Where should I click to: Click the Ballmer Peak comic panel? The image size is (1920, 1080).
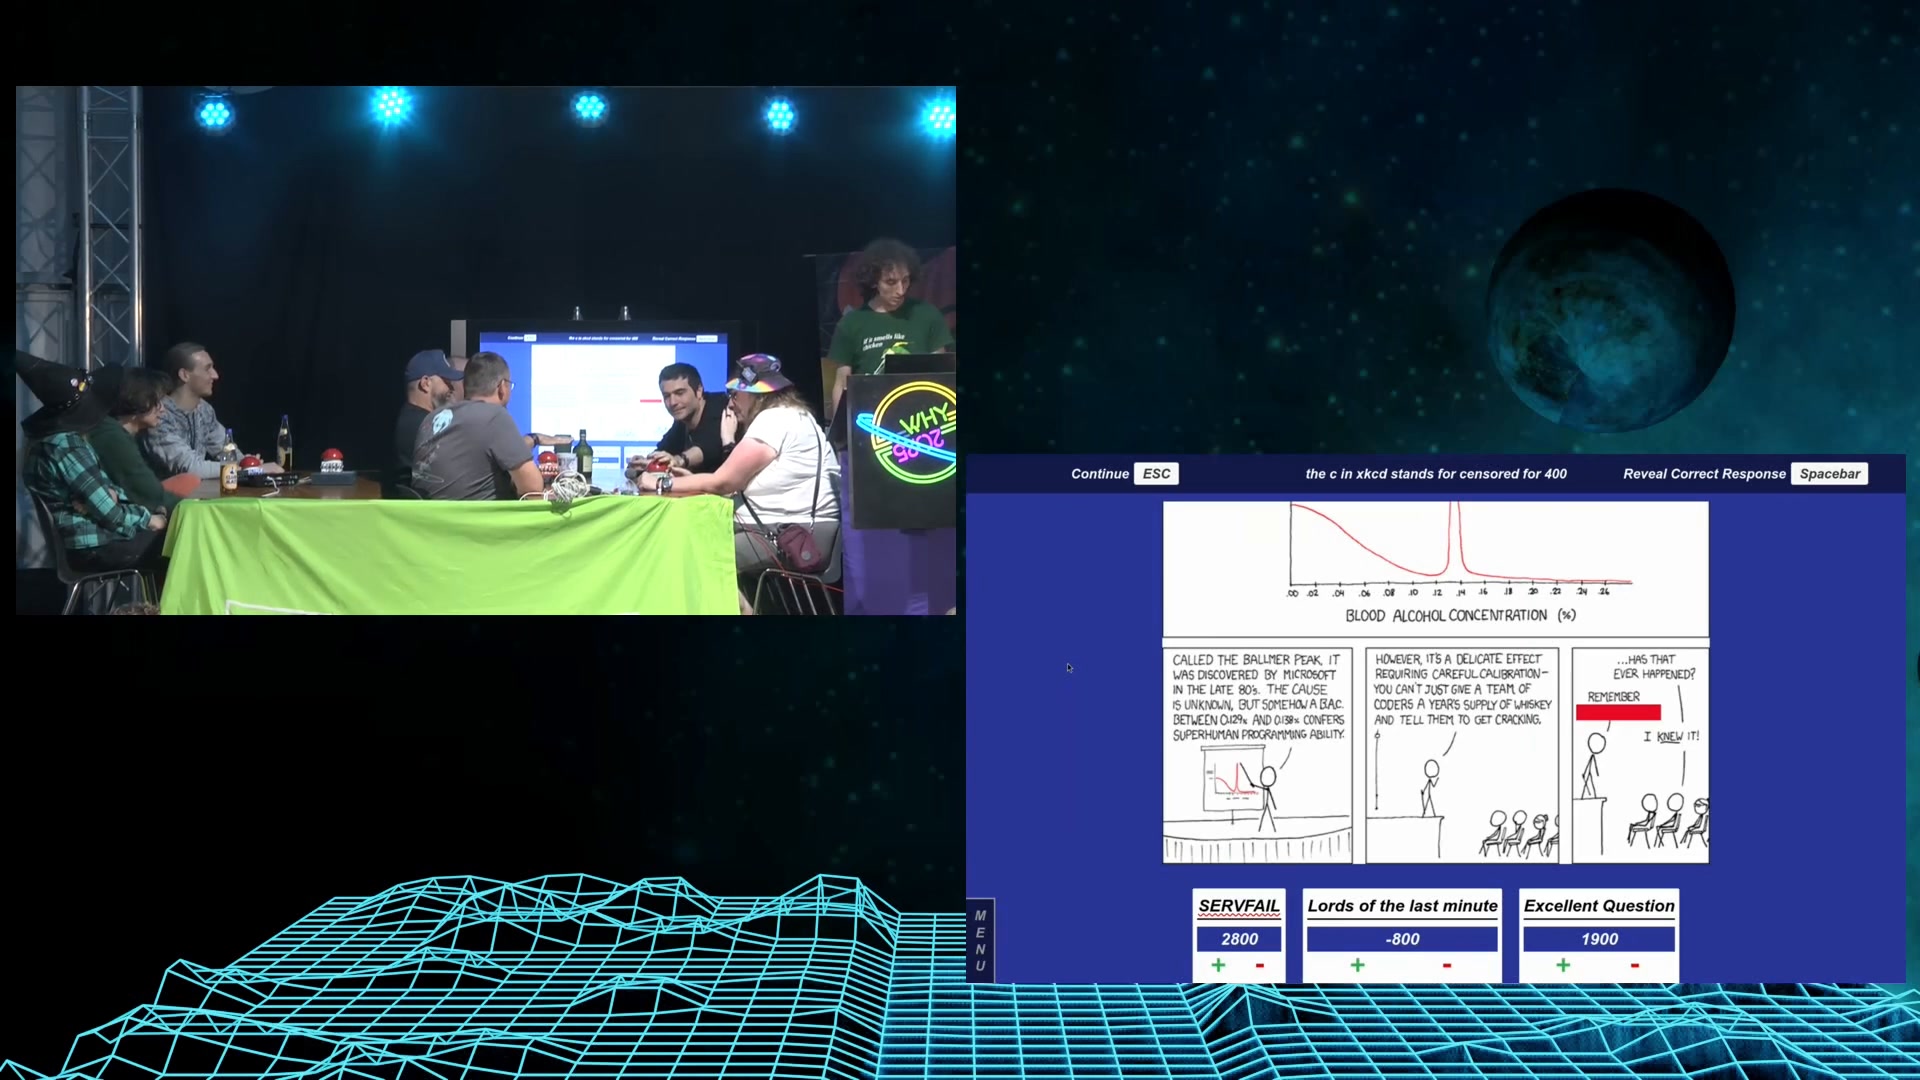pyautogui.click(x=1257, y=755)
